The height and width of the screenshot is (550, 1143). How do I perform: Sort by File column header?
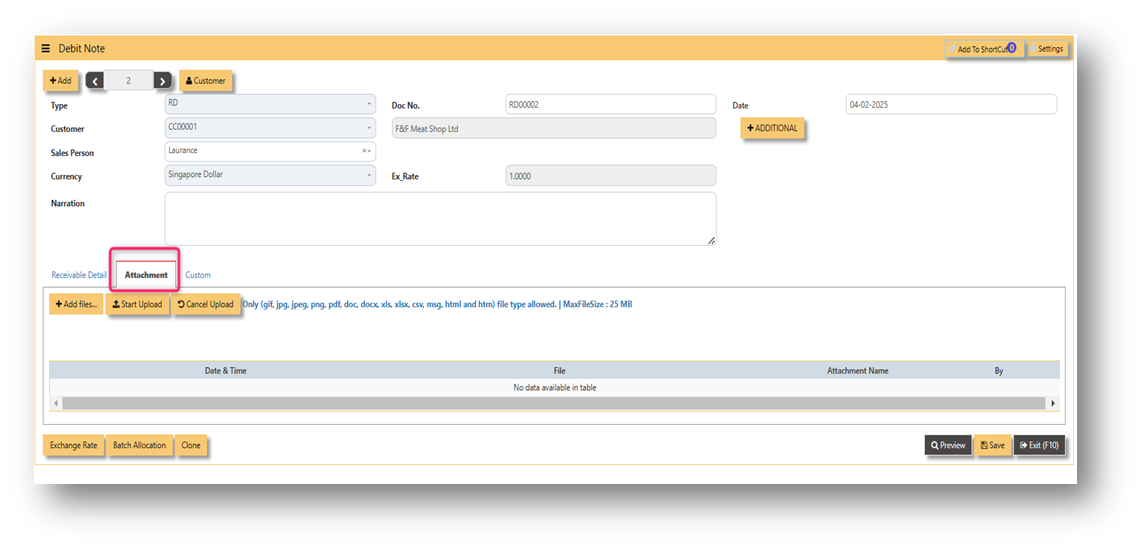[559, 371]
